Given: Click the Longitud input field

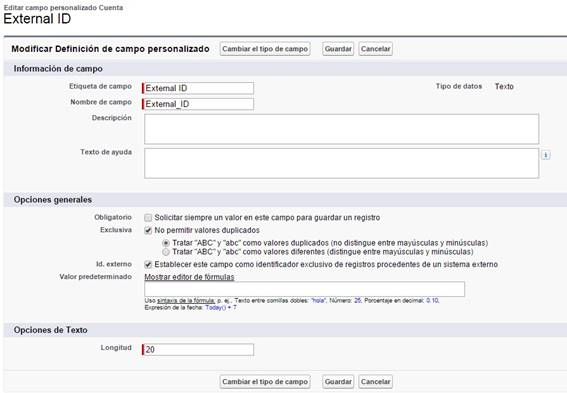Looking at the screenshot, I should coord(198,350).
